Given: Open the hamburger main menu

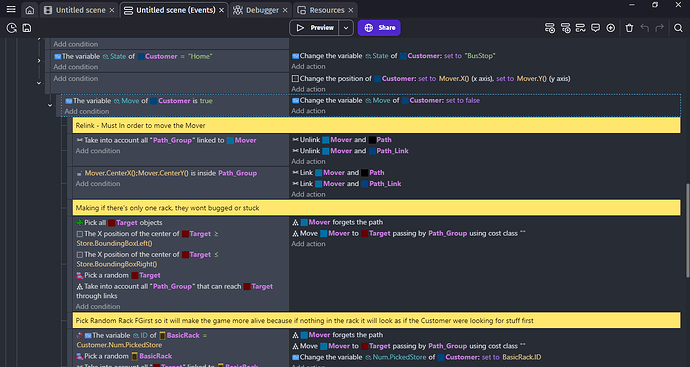Looking at the screenshot, I should 11,9.
